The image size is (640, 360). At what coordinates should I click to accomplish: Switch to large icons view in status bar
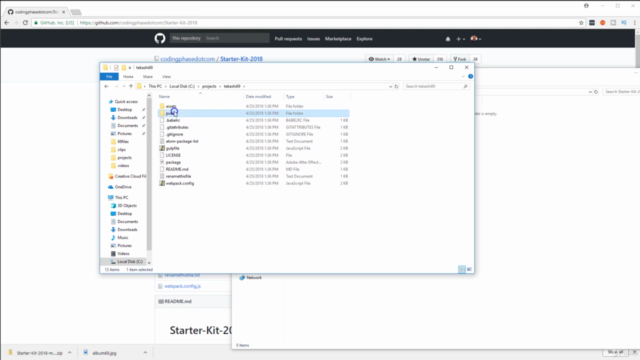coord(469,269)
